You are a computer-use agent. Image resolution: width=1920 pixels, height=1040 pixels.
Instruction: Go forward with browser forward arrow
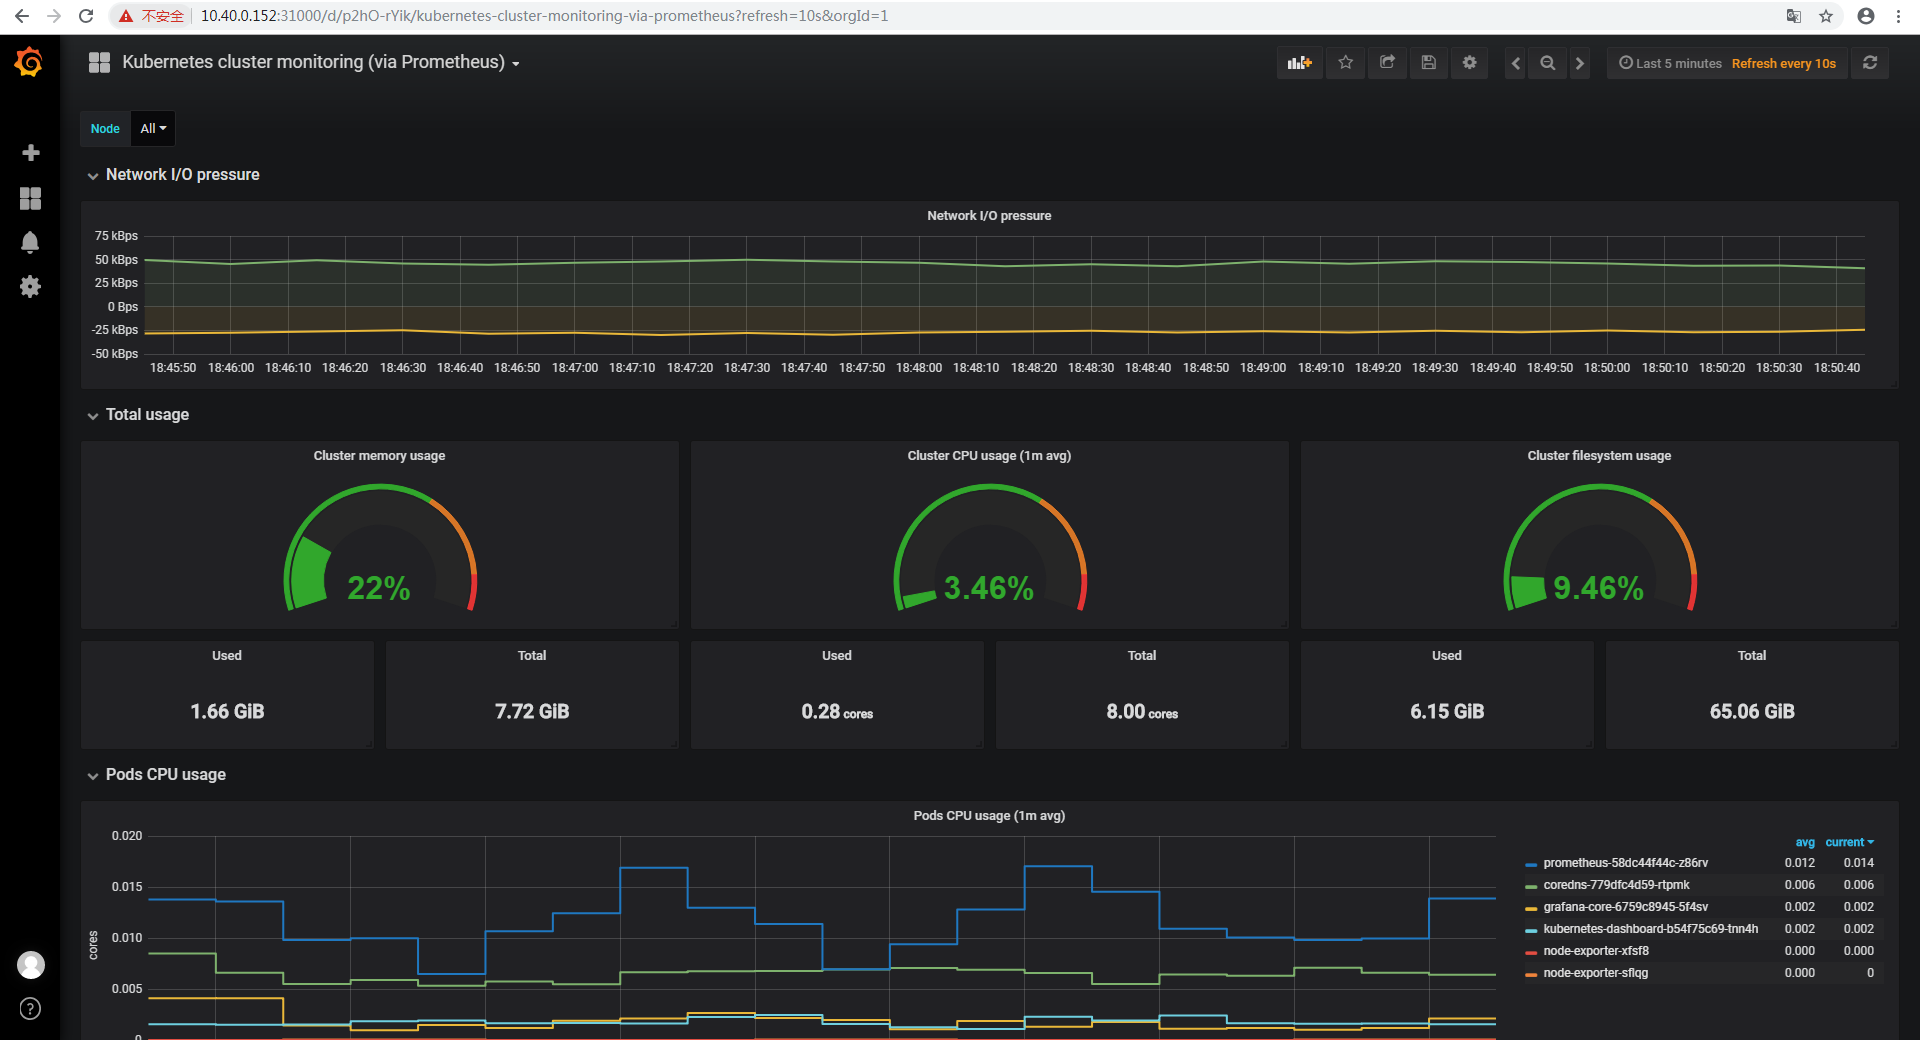(54, 16)
